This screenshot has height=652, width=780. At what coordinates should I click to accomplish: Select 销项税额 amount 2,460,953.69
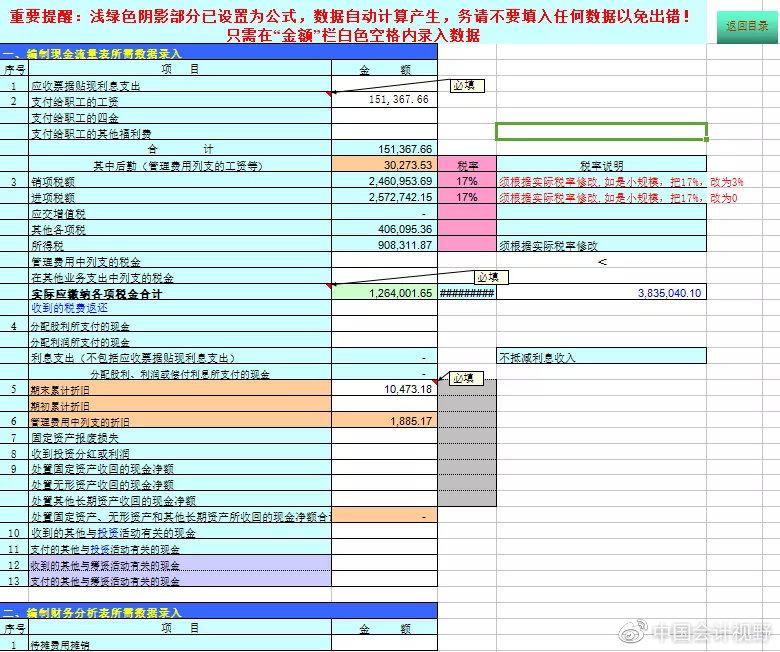coord(385,180)
